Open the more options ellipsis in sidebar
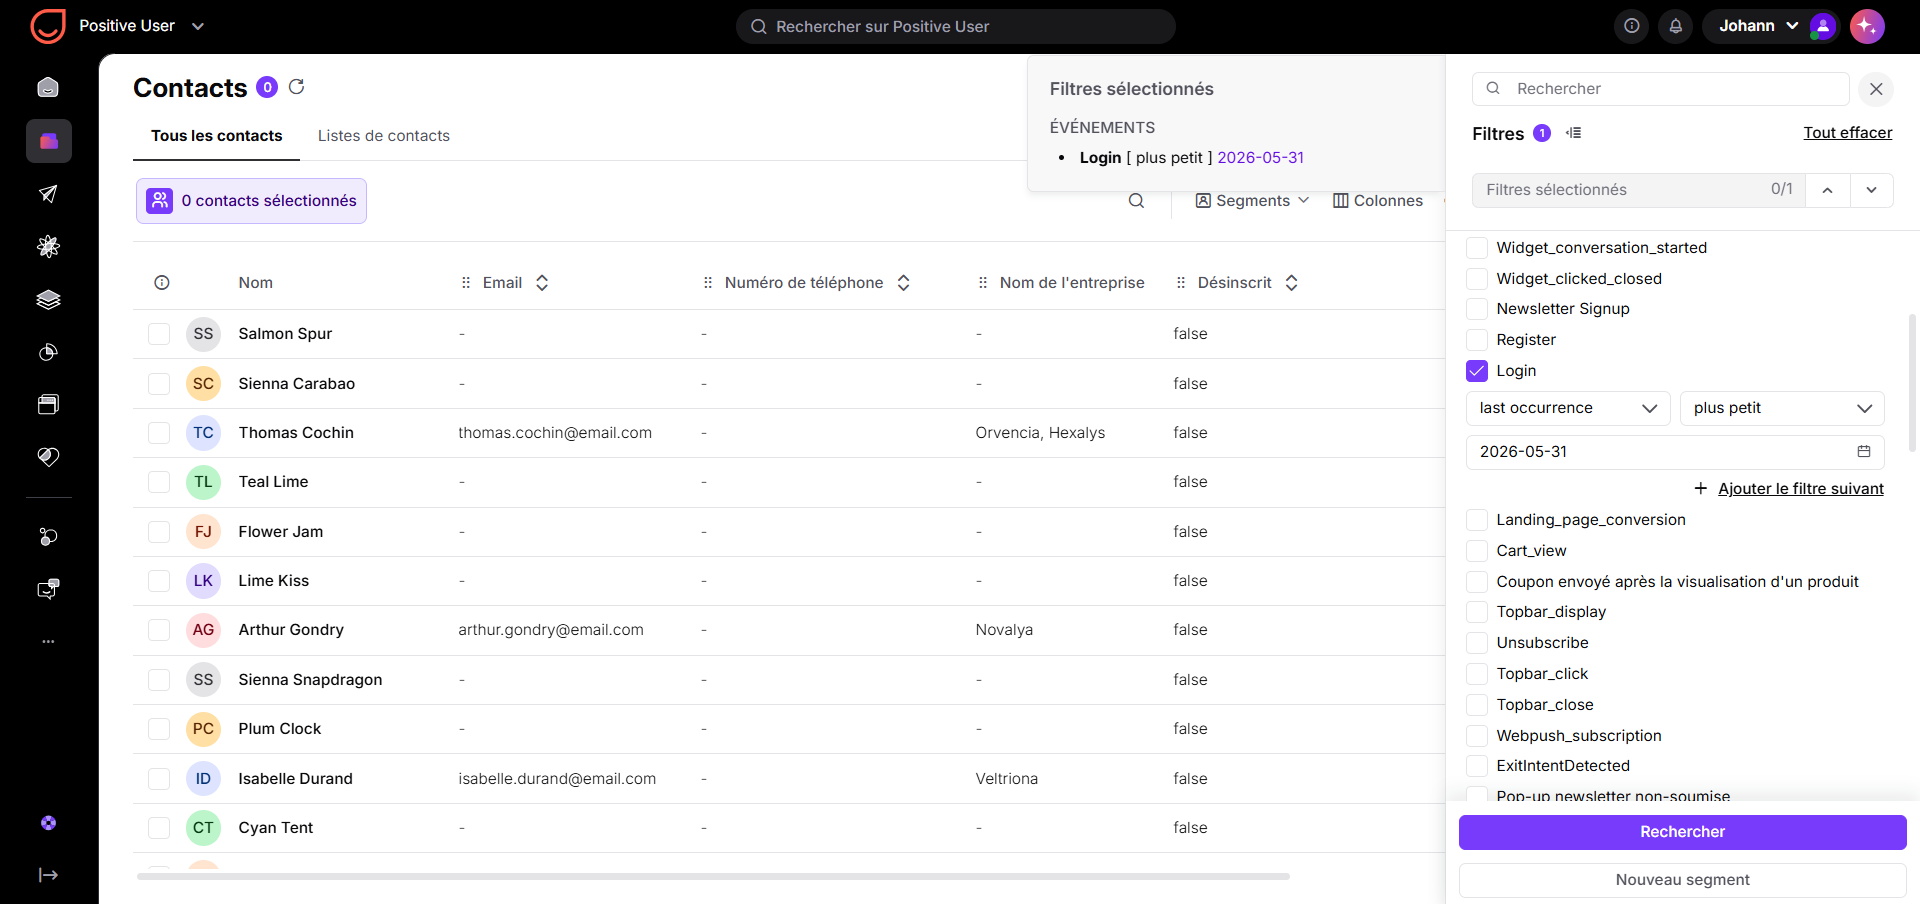Screen dimensions: 1920x904 click(x=48, y=641)
